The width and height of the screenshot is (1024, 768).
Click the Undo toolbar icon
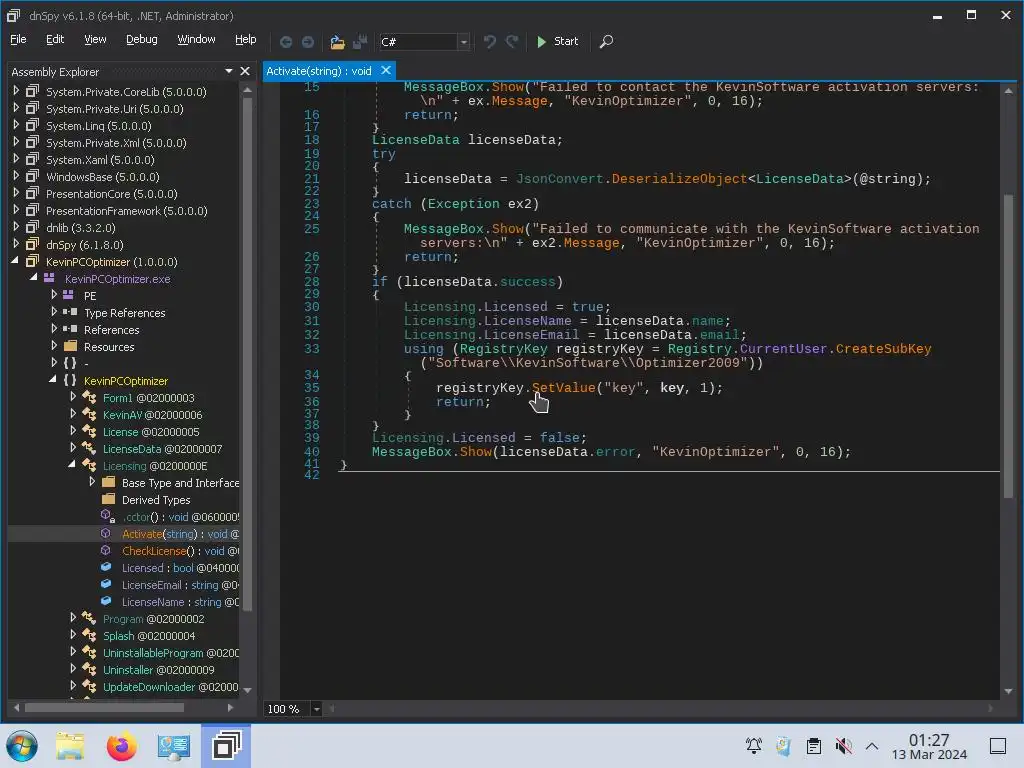489,42
